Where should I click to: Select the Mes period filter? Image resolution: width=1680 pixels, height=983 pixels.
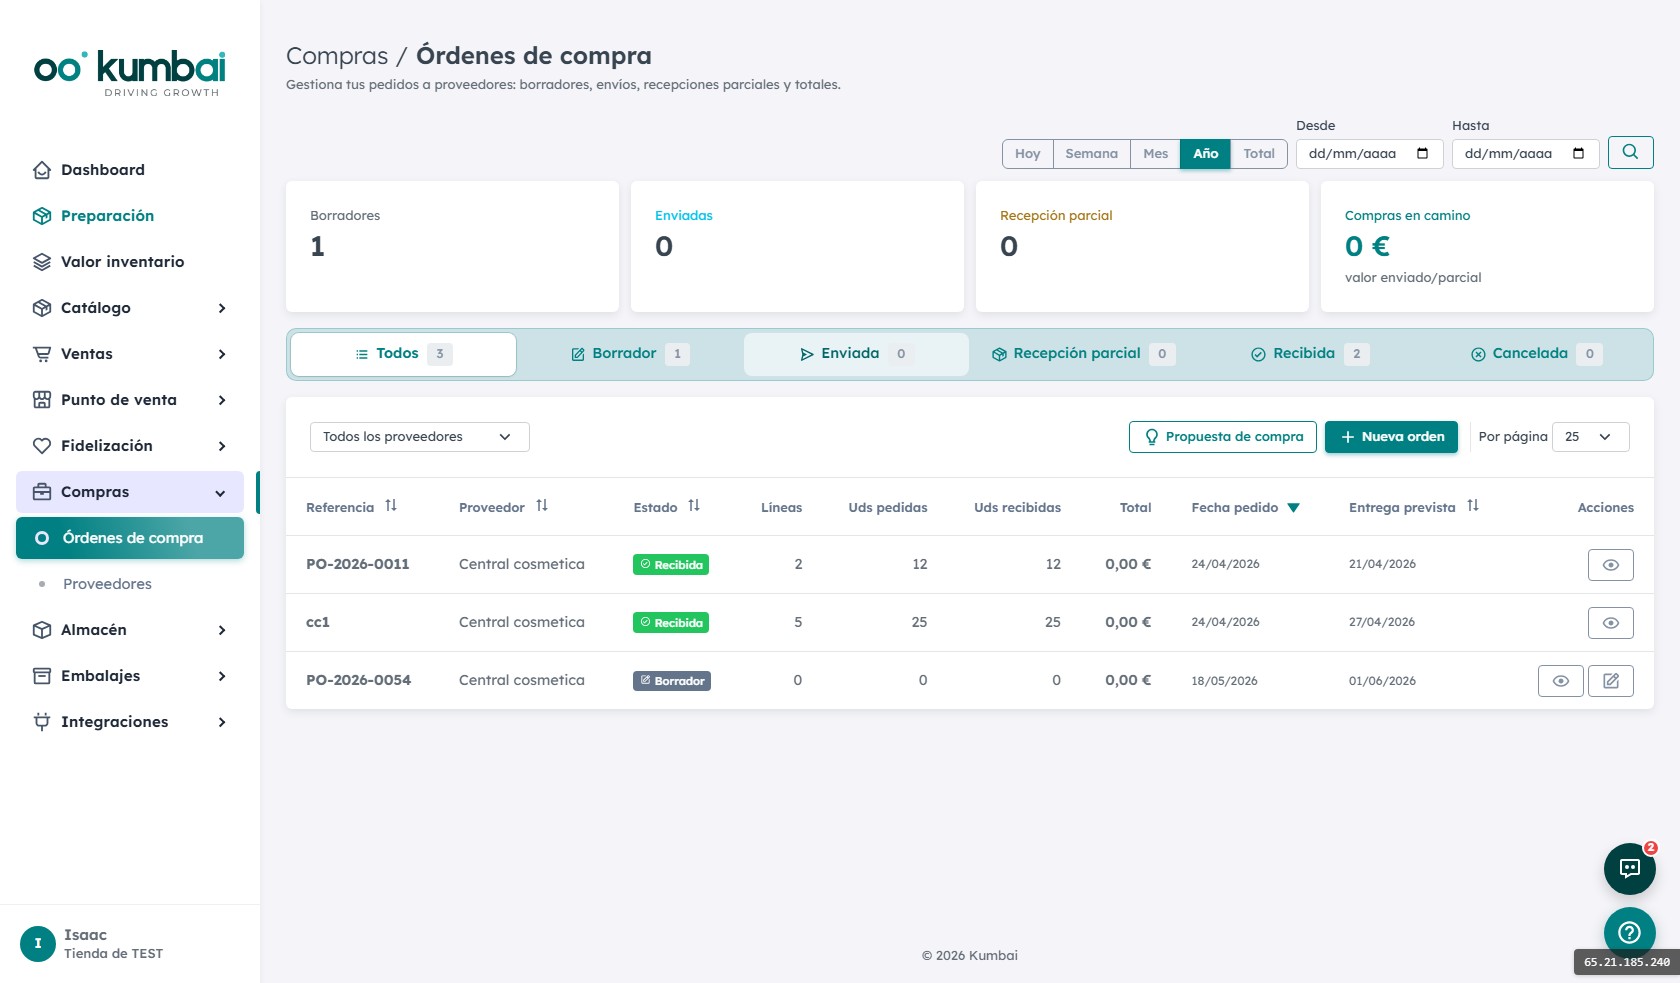click(1156, 153)
